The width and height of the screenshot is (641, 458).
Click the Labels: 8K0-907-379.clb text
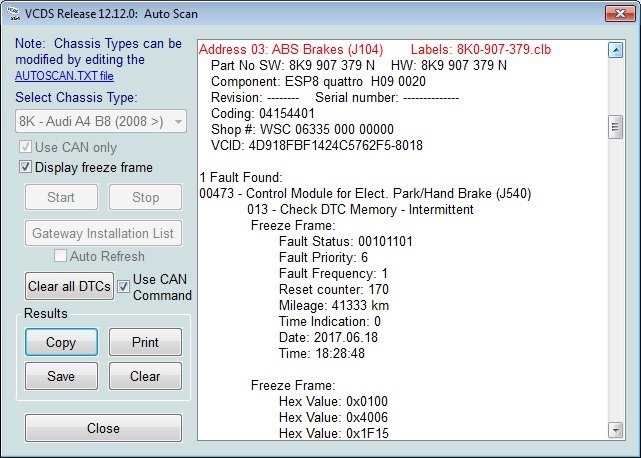tap(481, 49)
